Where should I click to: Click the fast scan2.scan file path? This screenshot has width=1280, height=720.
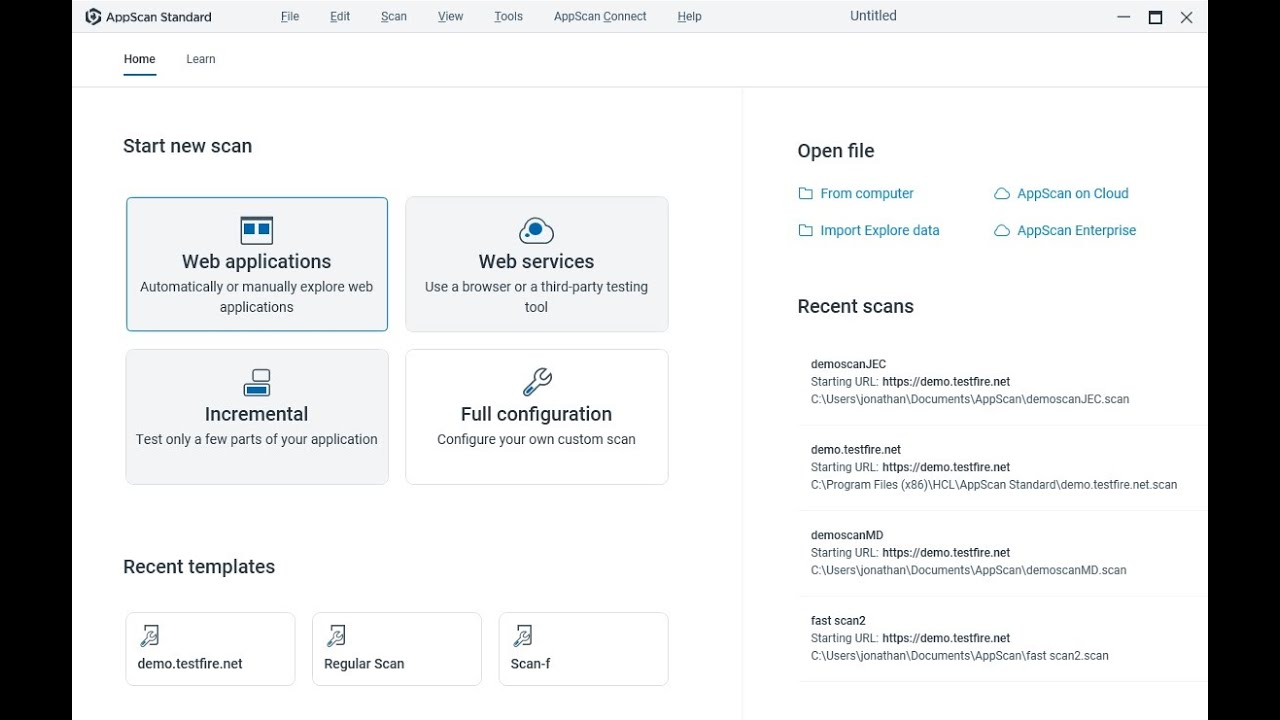coord(960,656)
